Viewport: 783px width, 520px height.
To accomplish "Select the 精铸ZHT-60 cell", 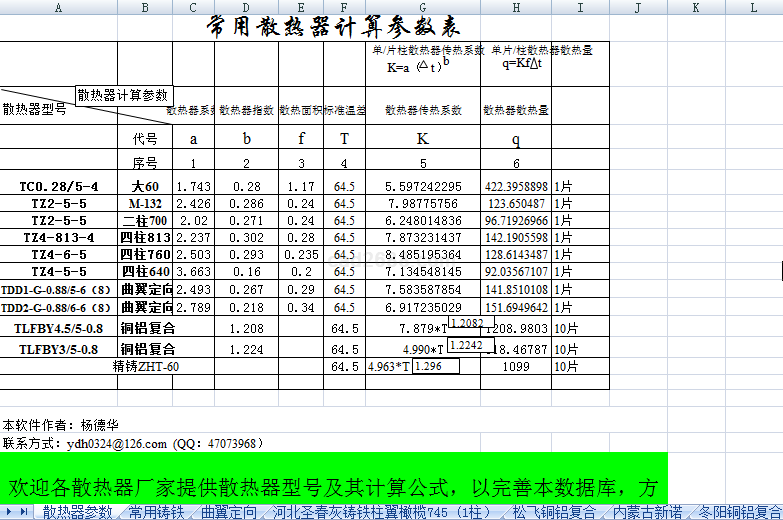I will point(145,366).
